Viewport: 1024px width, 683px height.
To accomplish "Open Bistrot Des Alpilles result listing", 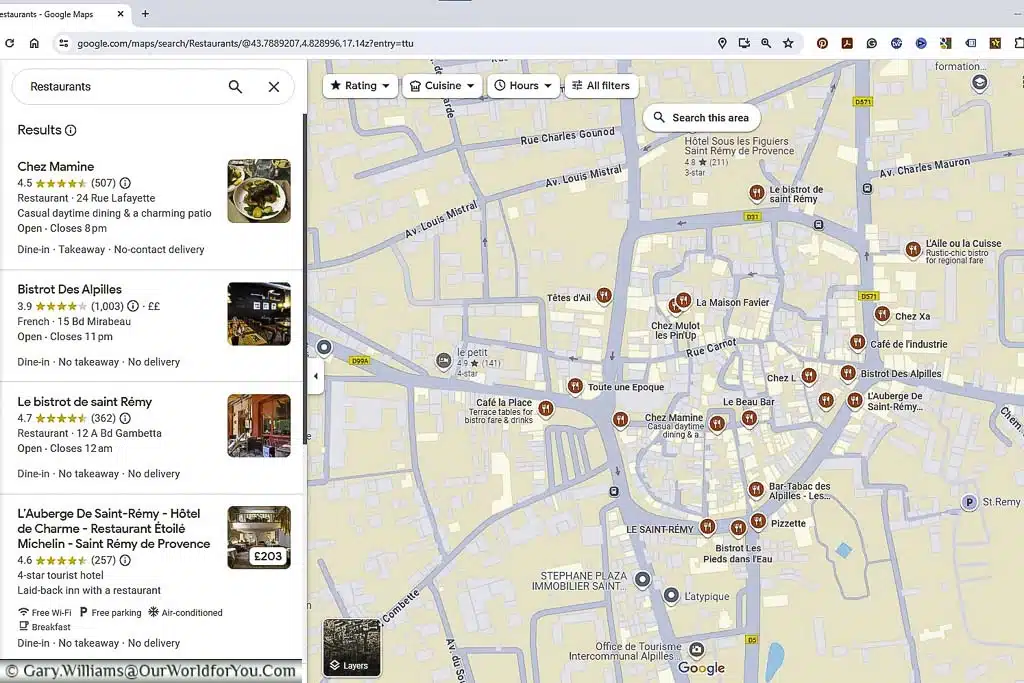I will pyautogui.click(x=151, y=326).
